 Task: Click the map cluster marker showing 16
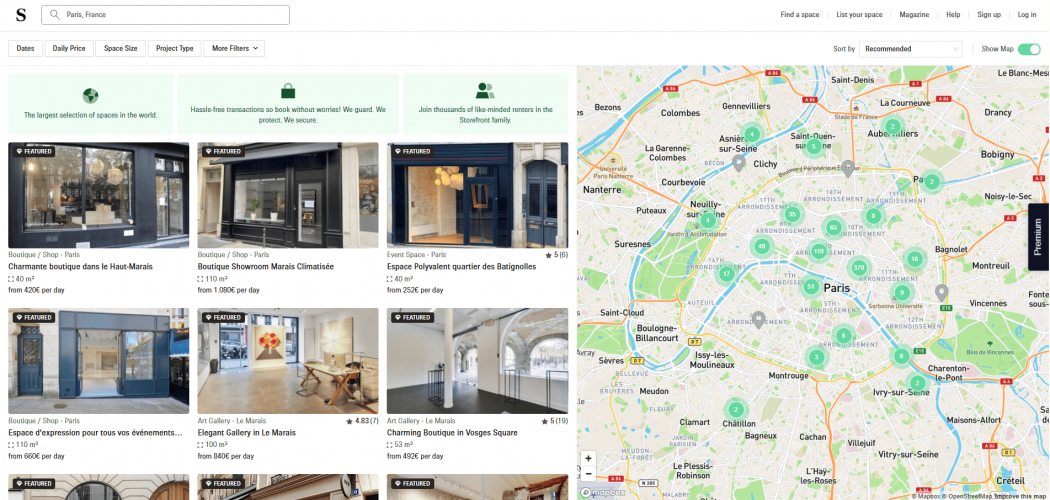[914, 259]
